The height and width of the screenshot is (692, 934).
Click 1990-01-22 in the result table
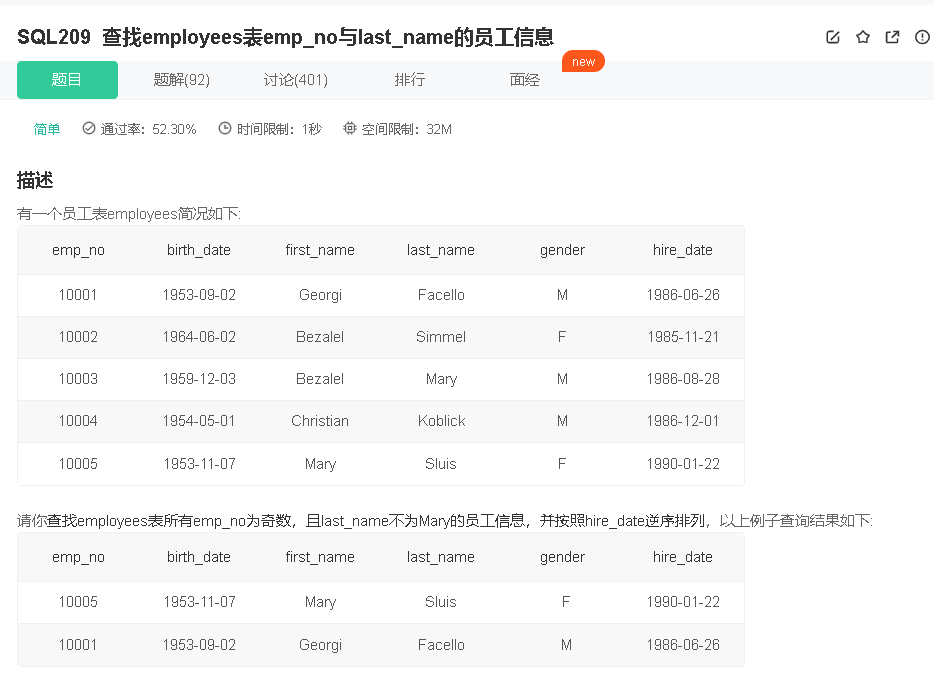(683, 602)
